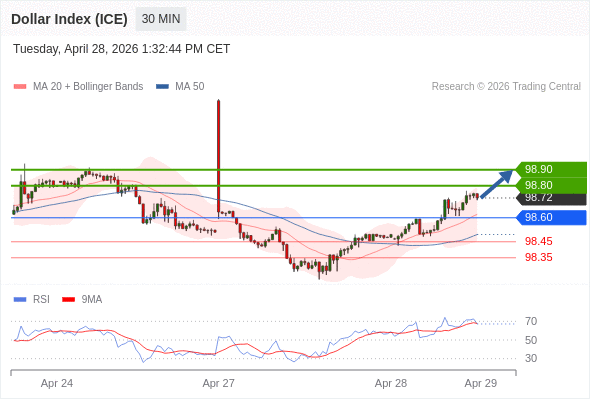The width and height of the screenshot is (590, 400).
Task: Click the green 98.90 resistance label
Action: pos(551,169)
